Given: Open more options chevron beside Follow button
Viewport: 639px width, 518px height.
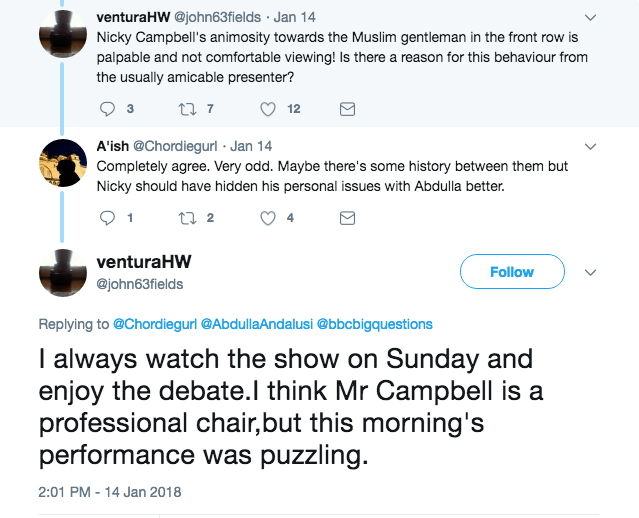Looking at the screenshot, I should click(590, 272).
